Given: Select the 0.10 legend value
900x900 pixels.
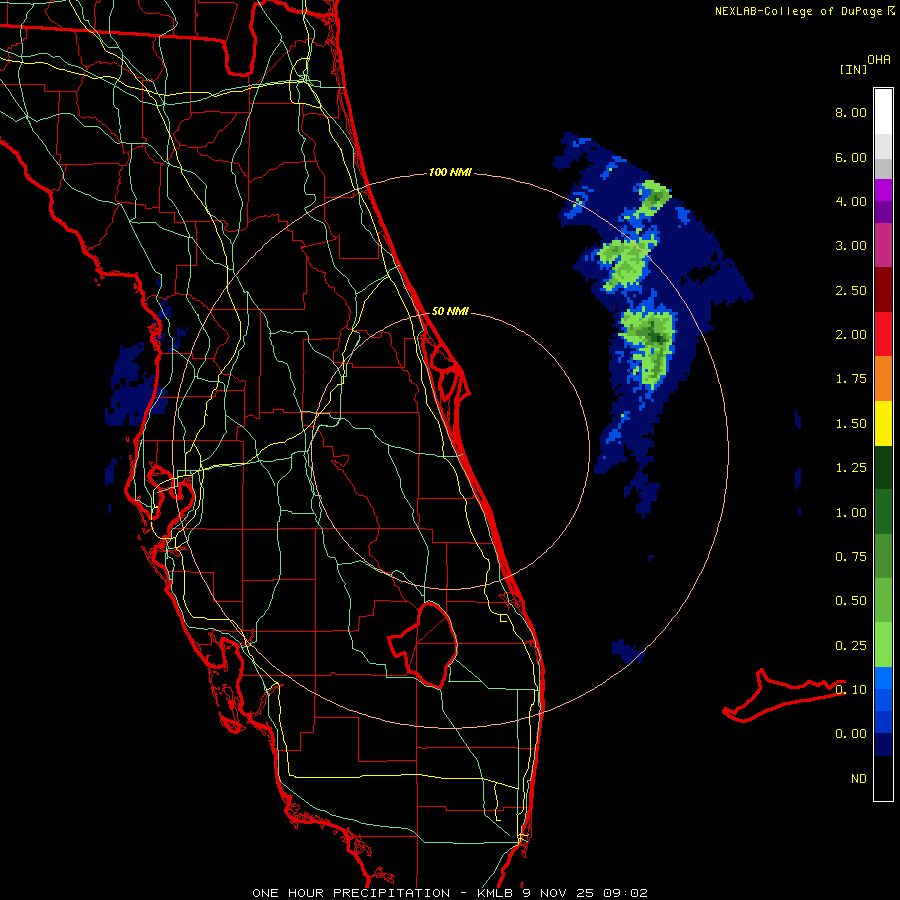Looking at the screenshot, I should click(851, 690).
